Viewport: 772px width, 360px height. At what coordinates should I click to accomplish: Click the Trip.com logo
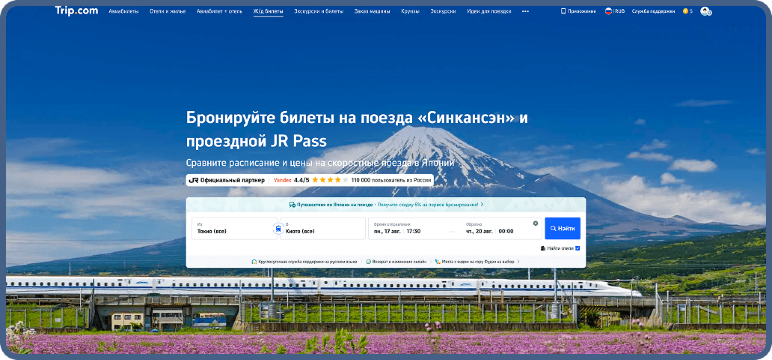click(x=76, y=11)
